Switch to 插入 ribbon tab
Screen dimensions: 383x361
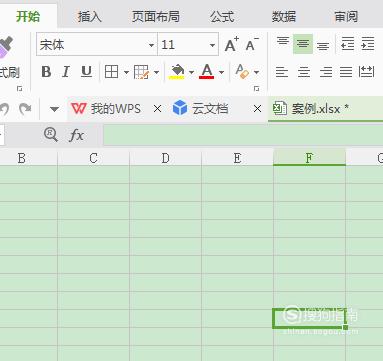point(89,16)
